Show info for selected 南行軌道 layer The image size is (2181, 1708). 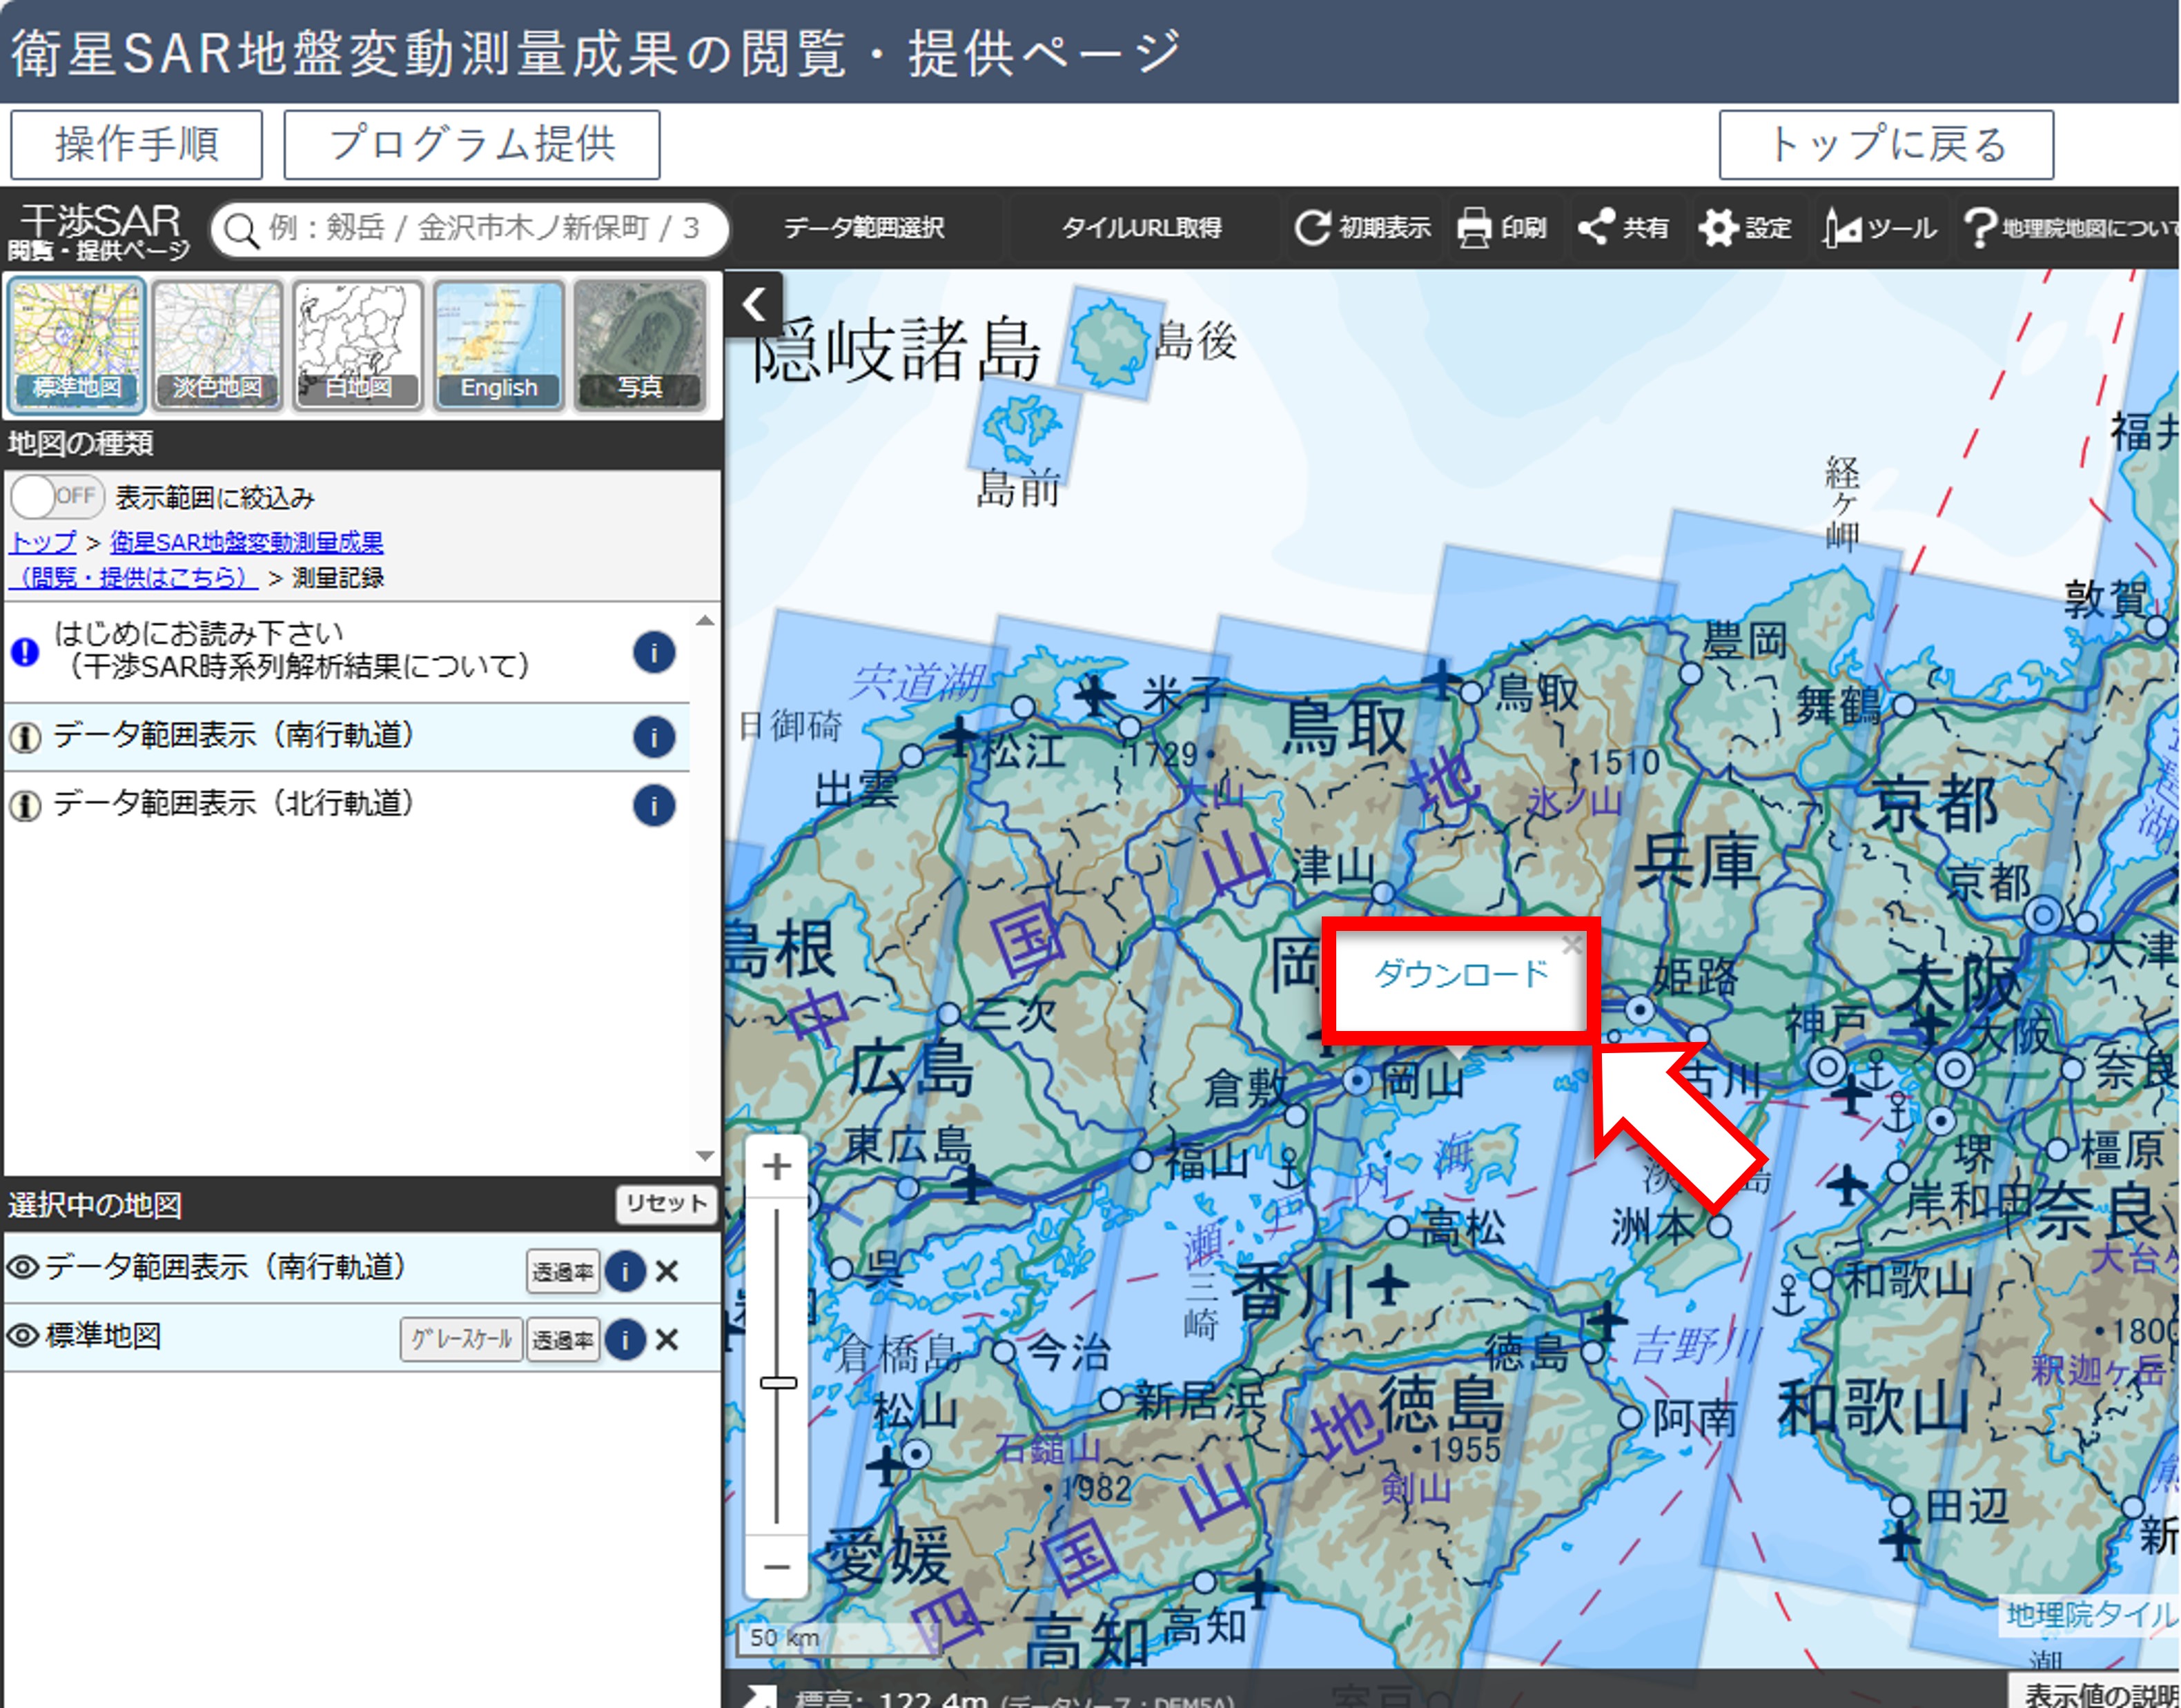click(625, 1272)
